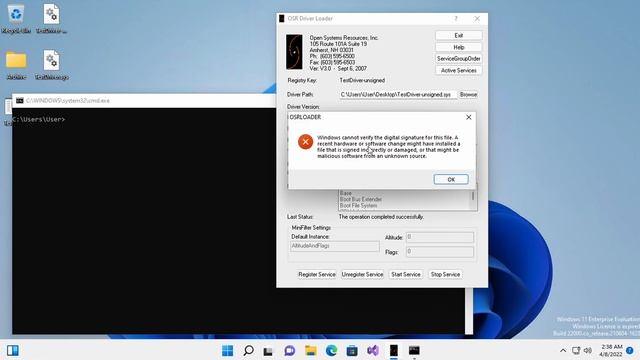The height and width of the screenshot is (360, 640).
Task: Switch to OSR Driver Loader taskbar icon
Action: pos(393,350)
